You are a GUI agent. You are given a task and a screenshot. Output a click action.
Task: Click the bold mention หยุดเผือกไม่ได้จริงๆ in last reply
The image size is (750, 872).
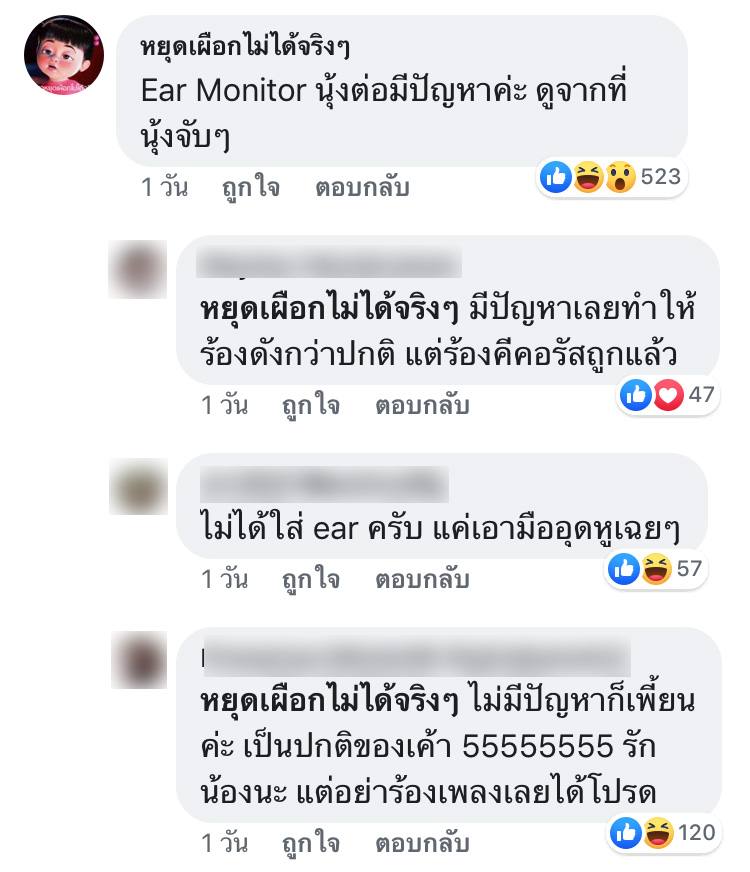(x=329, y=699)
